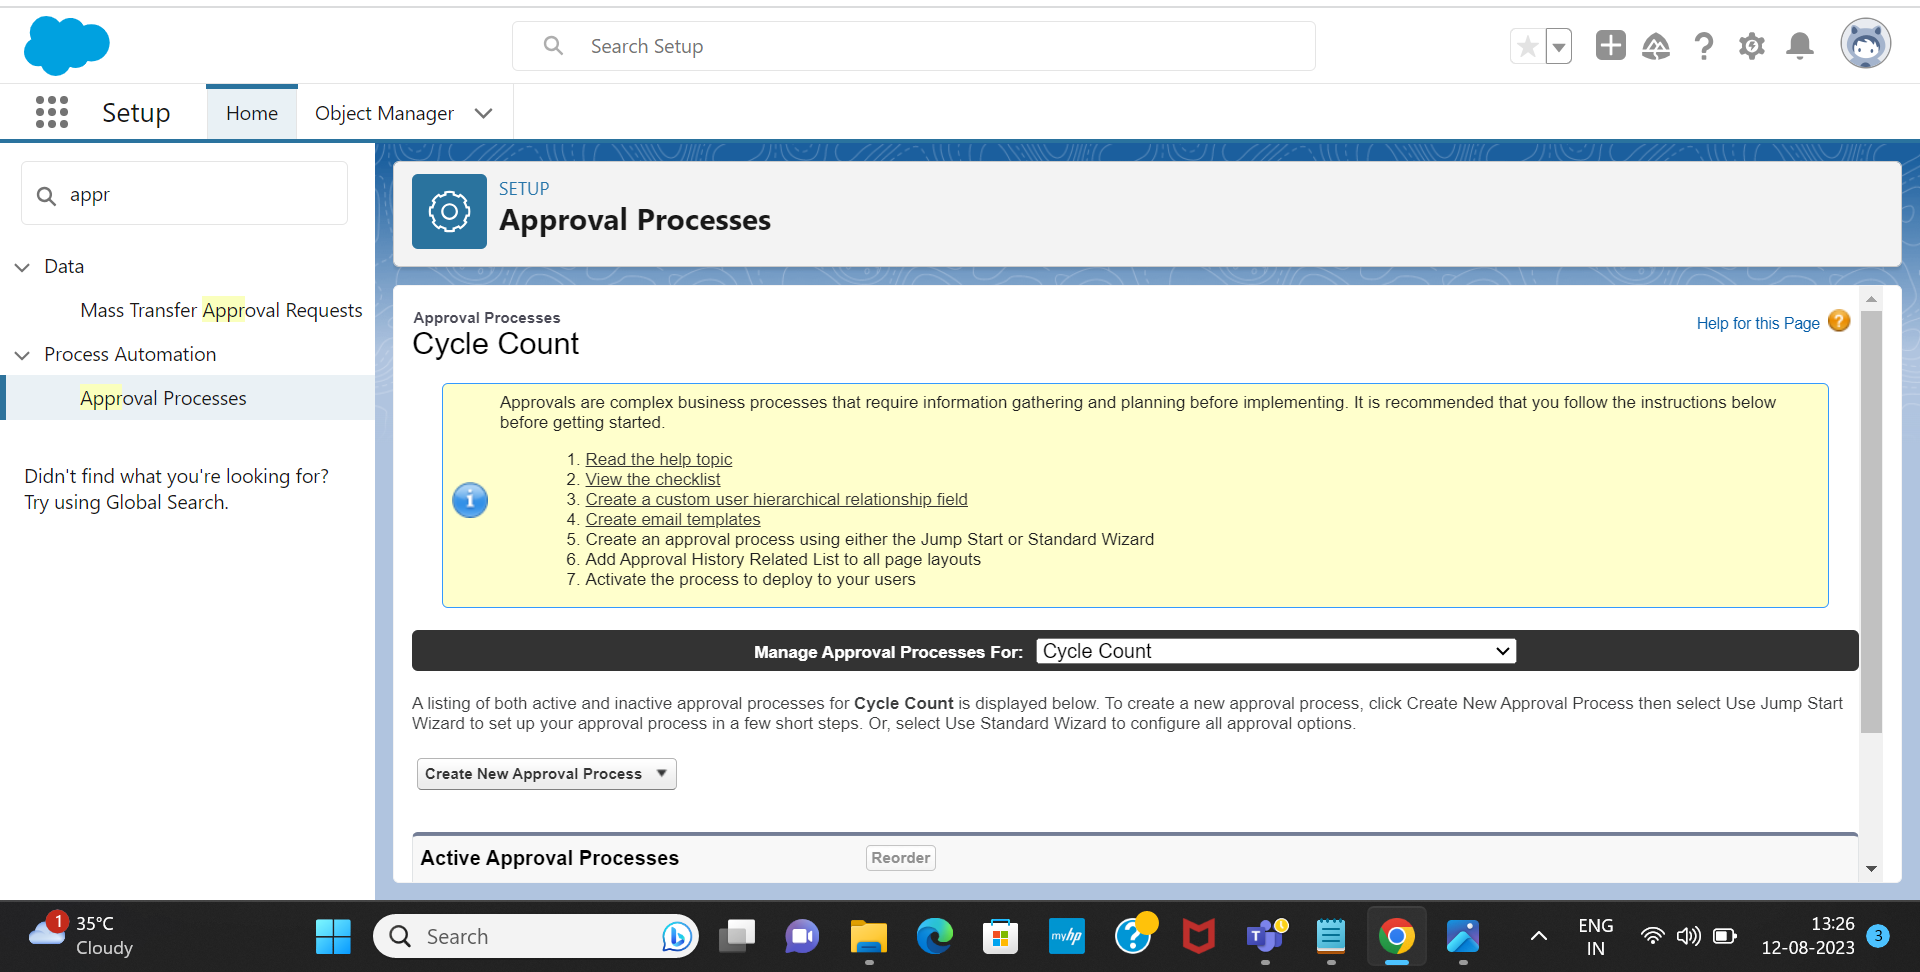
Task: Open the Wi-Fi network tray icon
Action: click(x=1653, y=937)
